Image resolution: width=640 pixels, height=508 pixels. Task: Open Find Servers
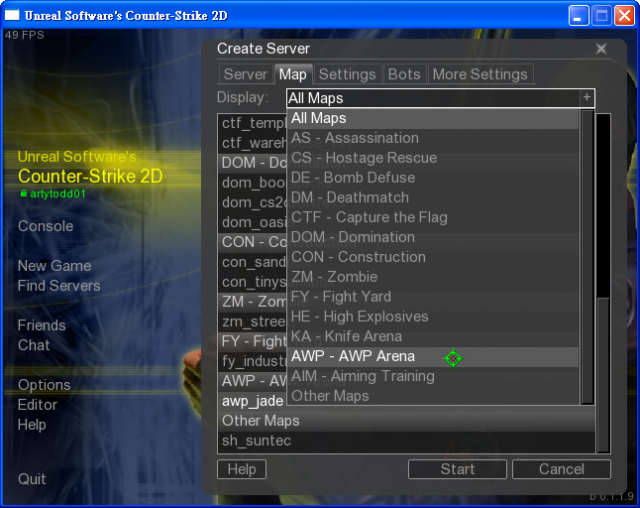59,286
